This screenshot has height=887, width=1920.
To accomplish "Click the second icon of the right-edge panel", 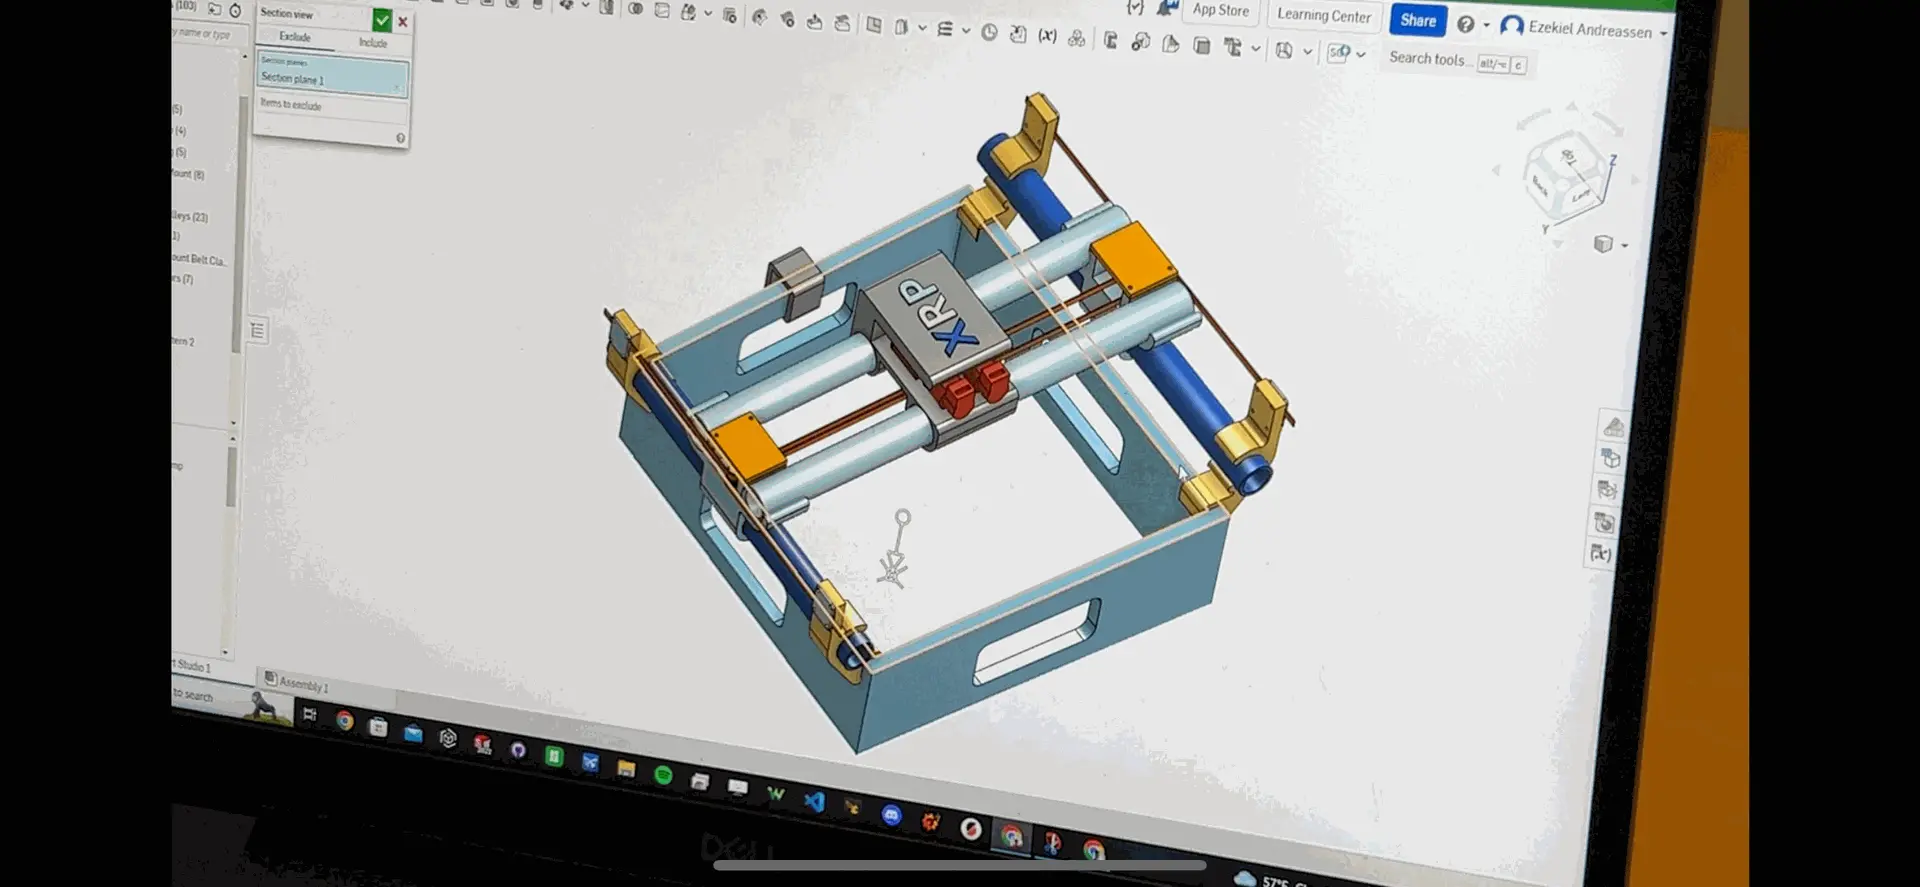I will pos(1610,459).
